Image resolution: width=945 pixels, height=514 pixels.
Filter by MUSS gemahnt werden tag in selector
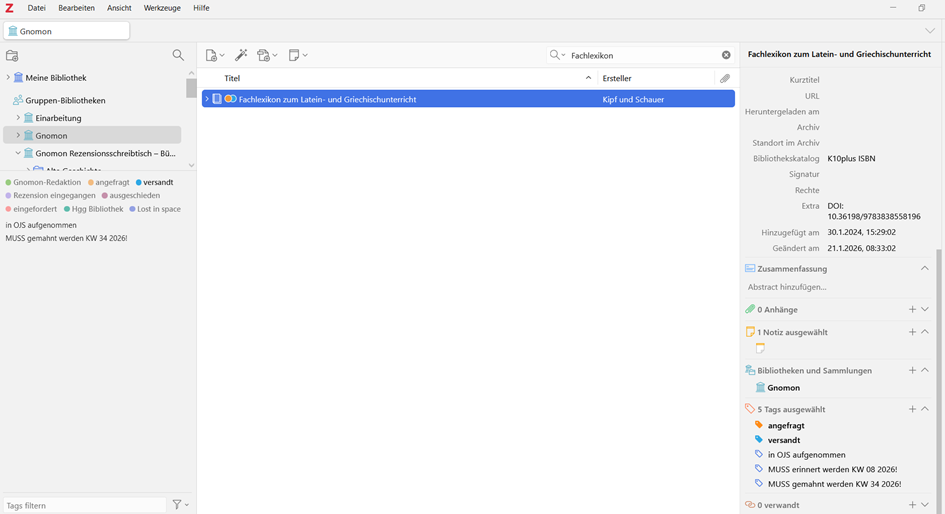click(66, 238)
